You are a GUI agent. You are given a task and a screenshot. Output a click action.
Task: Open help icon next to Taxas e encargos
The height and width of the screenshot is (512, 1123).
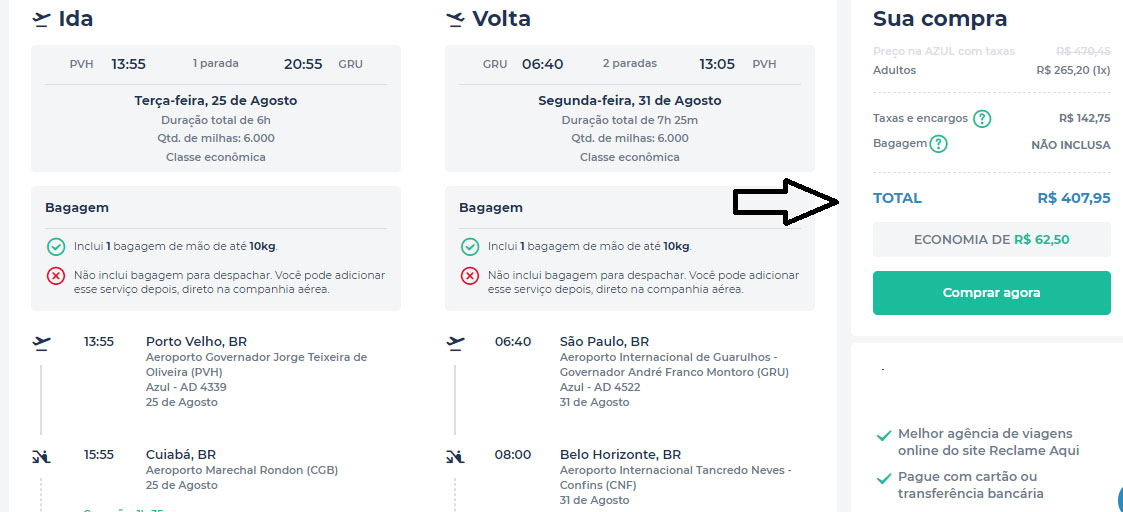point(982,119)
